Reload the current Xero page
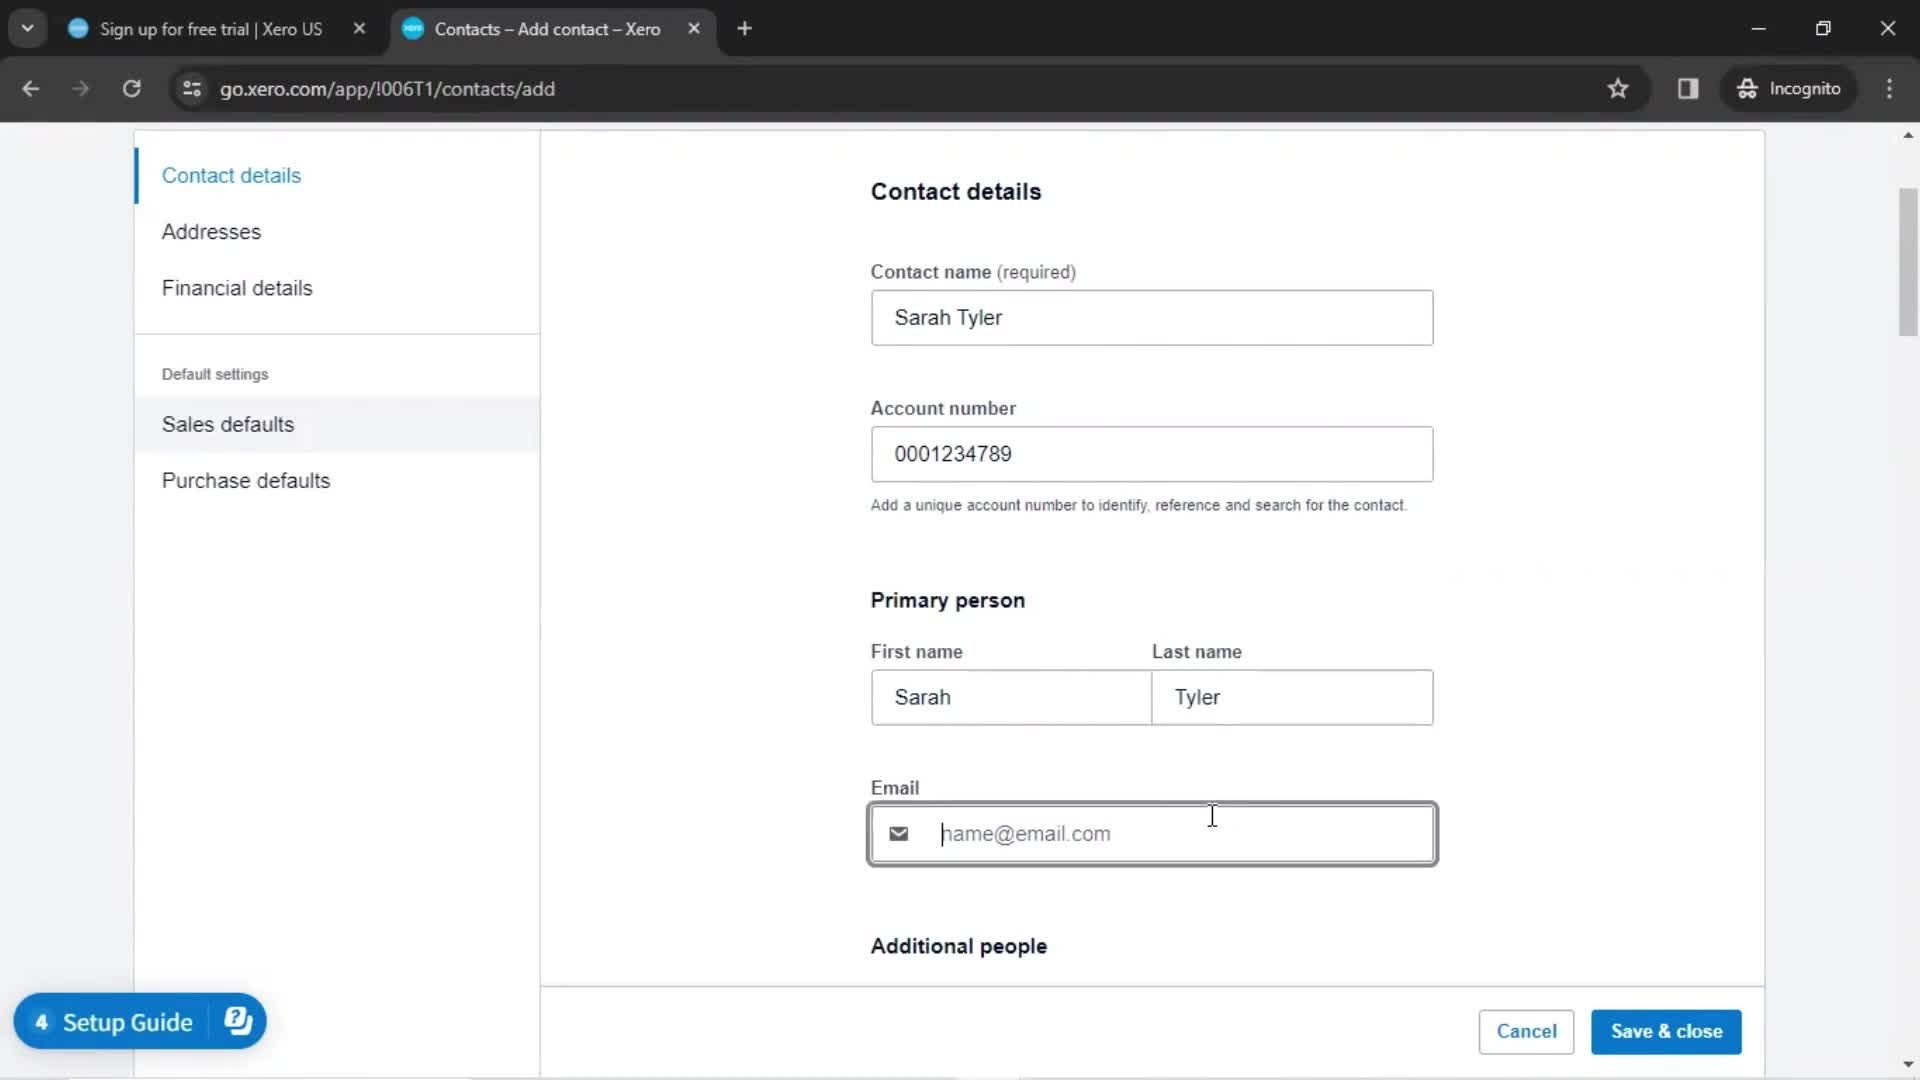1920x1080 pixels. click(x=131, y=89)
